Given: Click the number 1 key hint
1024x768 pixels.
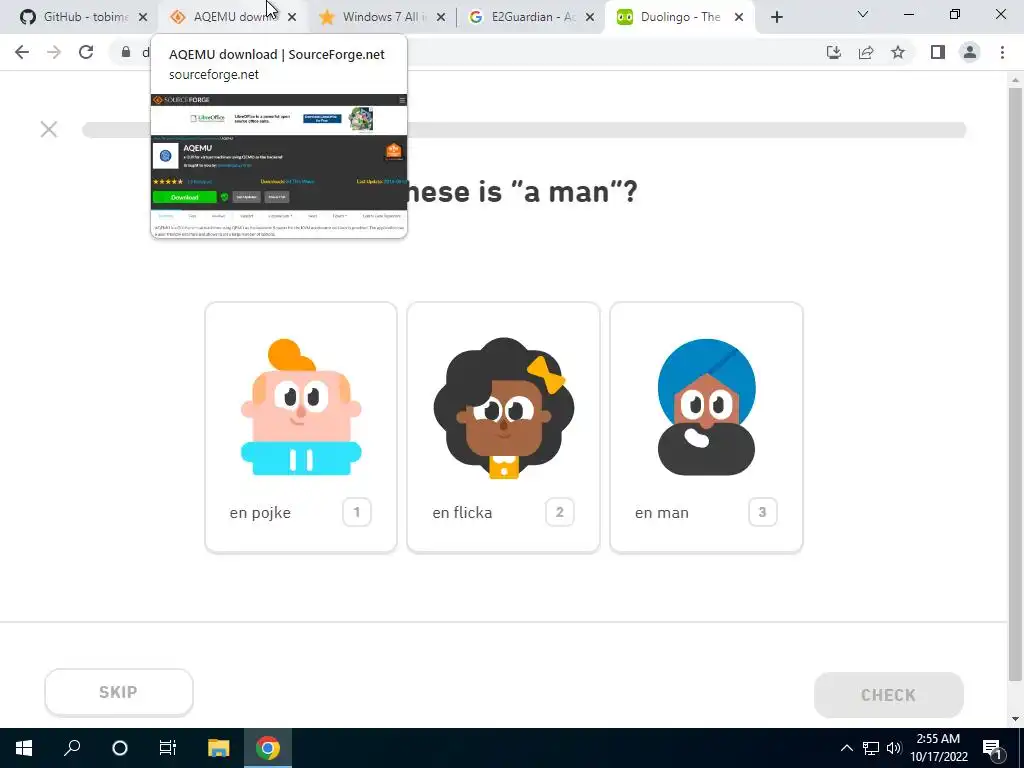Looking at the screenshot, I should (357, 512).
